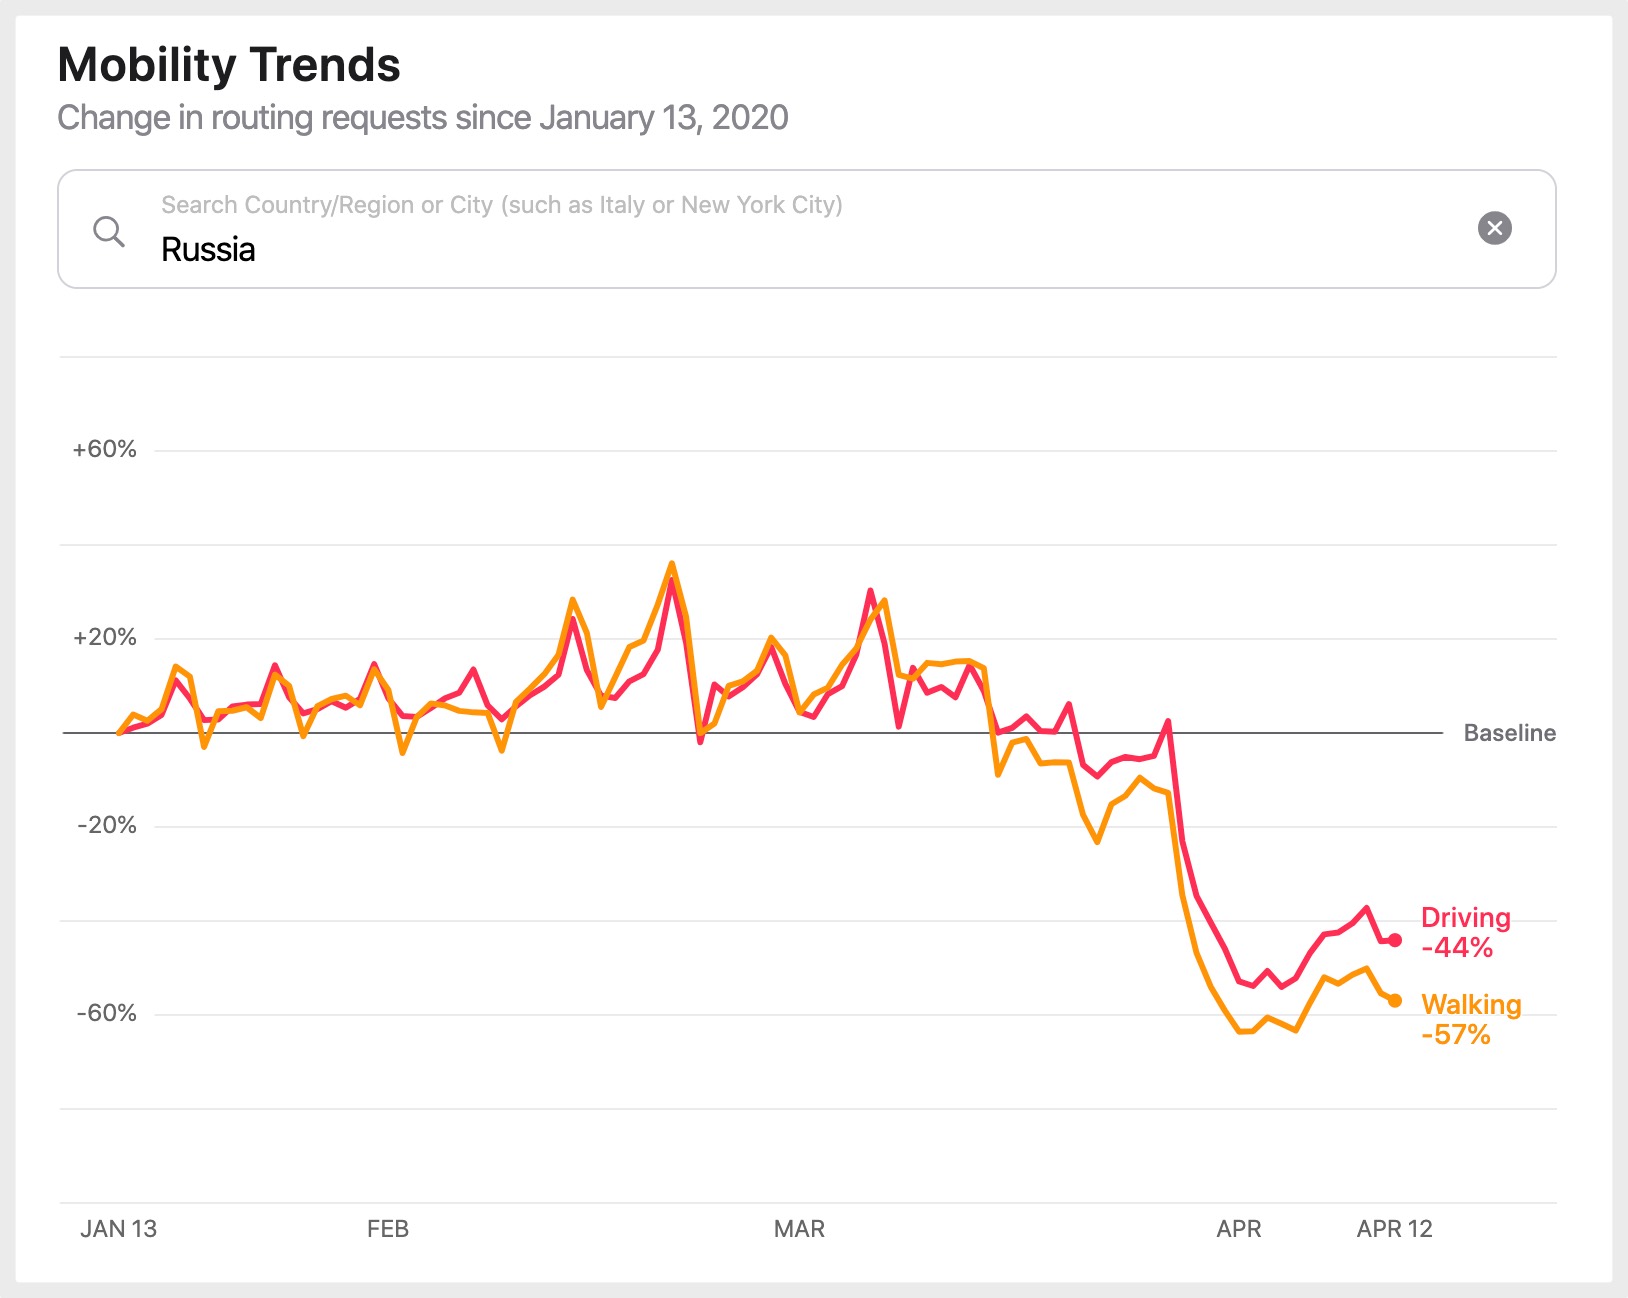The image size is (1628, 1298).
Task: Clear the search field with X button
Action: click(1494, 228)
